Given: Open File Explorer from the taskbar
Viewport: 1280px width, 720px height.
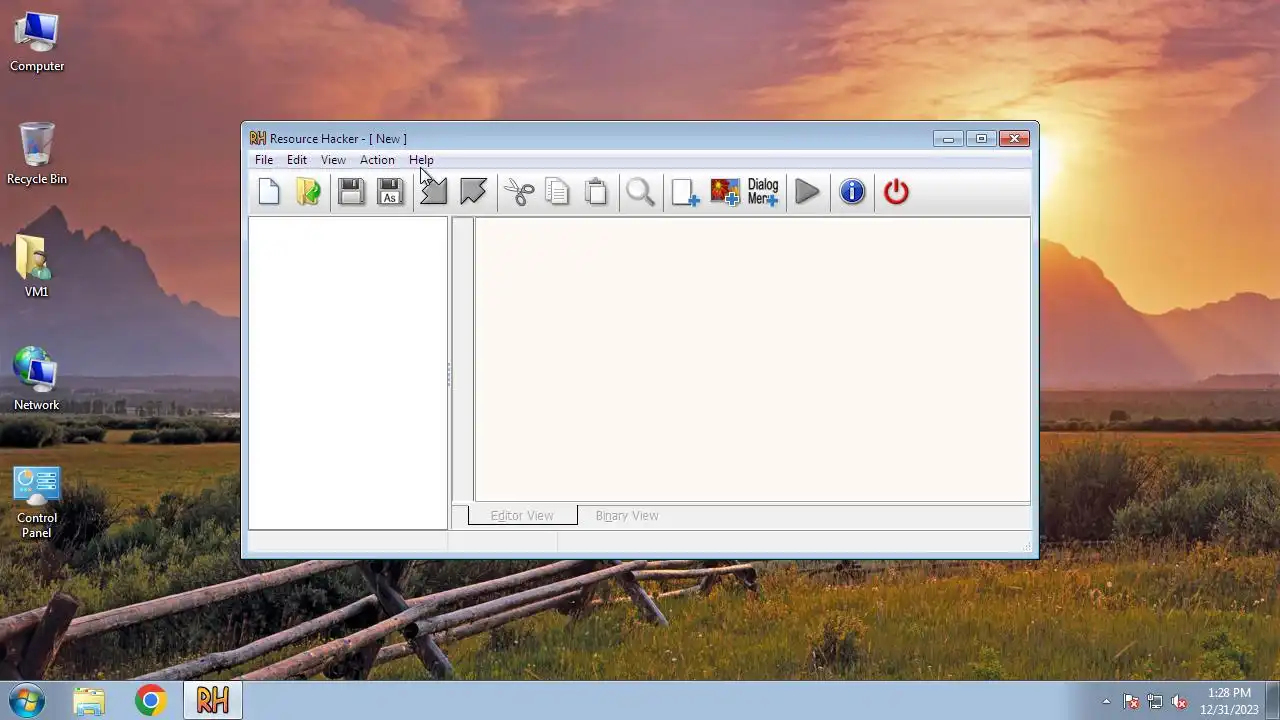Looking at the screenshot, I should pos(89,701).
